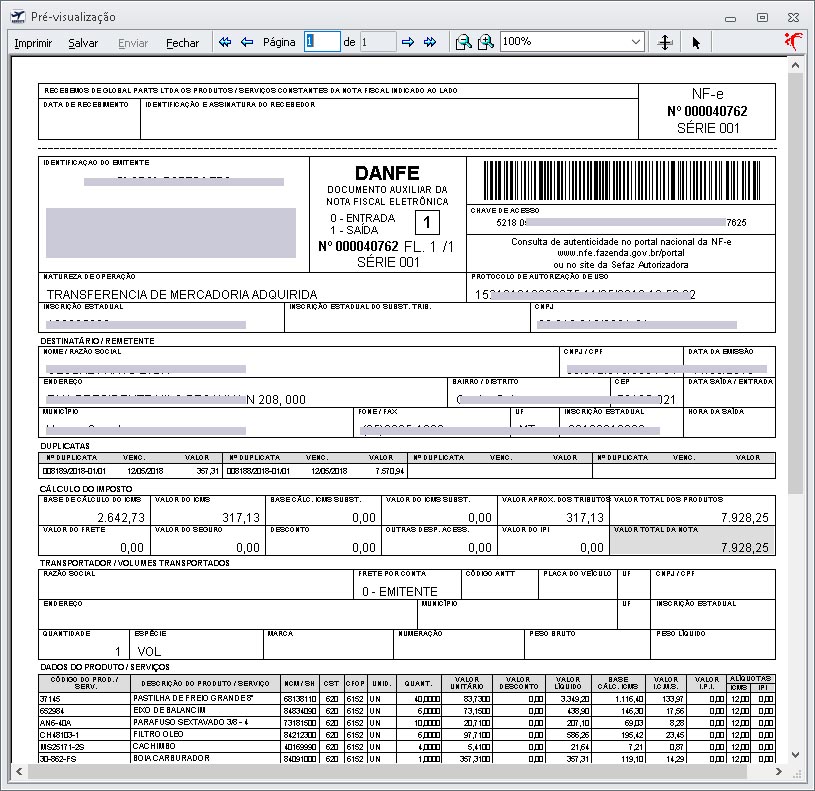Open the 100% zoom level dropdown
Image resolution: width=815 pixels, height=791 pixels.
pyautogui.click(x=636, y=42)
